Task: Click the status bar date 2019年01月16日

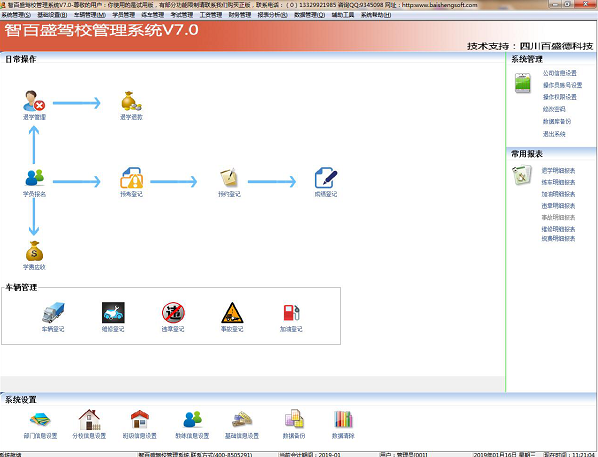Action: tap(504, 455)
